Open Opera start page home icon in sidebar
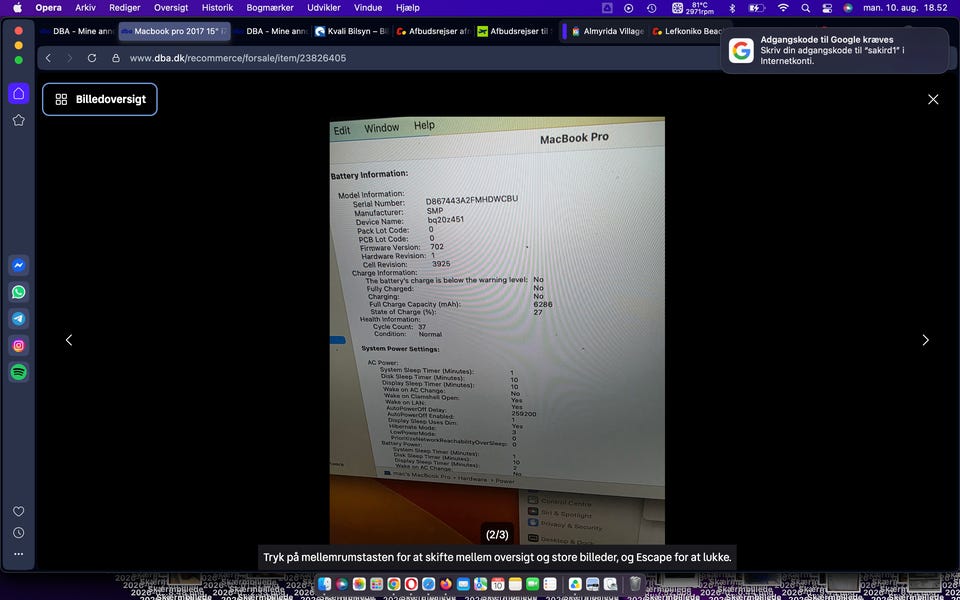The height and width of the screenshot is (600, 960). [19, 93]
